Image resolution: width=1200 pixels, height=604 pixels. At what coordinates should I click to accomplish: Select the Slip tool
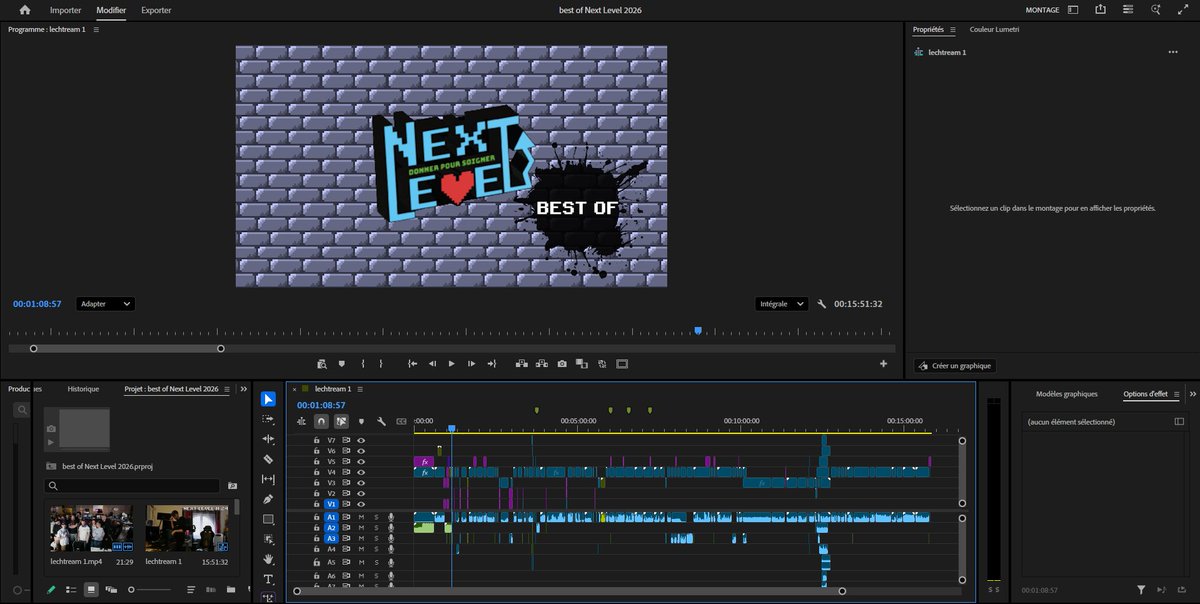[268, 479]
